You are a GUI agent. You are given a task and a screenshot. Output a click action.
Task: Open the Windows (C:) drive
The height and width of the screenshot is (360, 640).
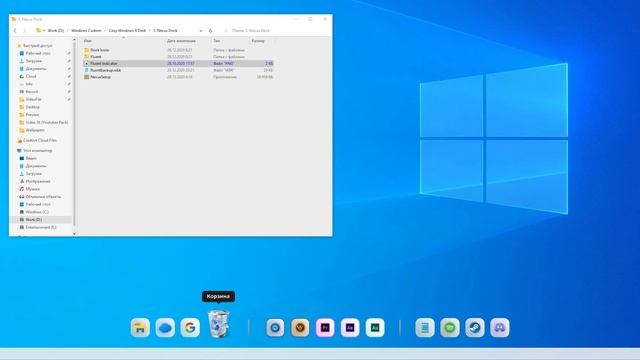click(x=37, y=212)
